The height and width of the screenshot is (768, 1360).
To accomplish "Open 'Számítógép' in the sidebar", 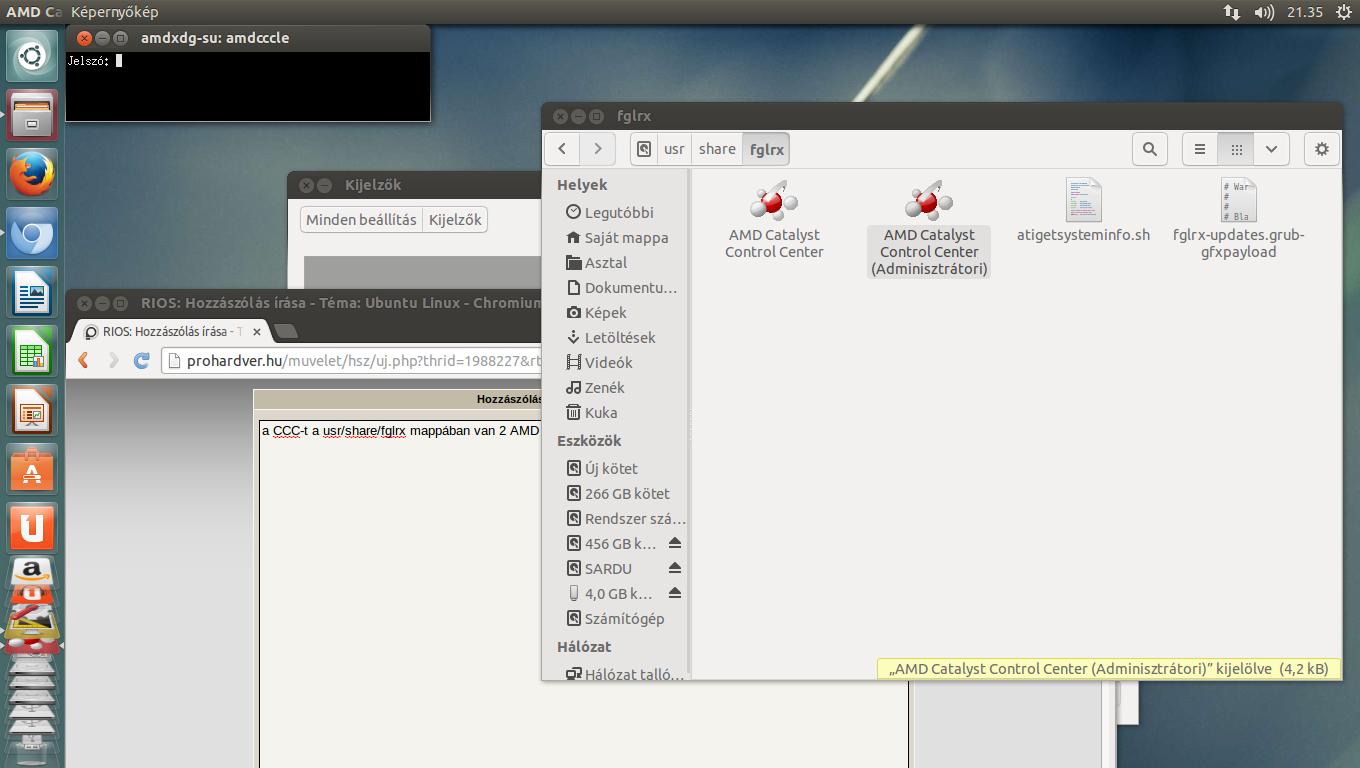I will coord(616,618).
